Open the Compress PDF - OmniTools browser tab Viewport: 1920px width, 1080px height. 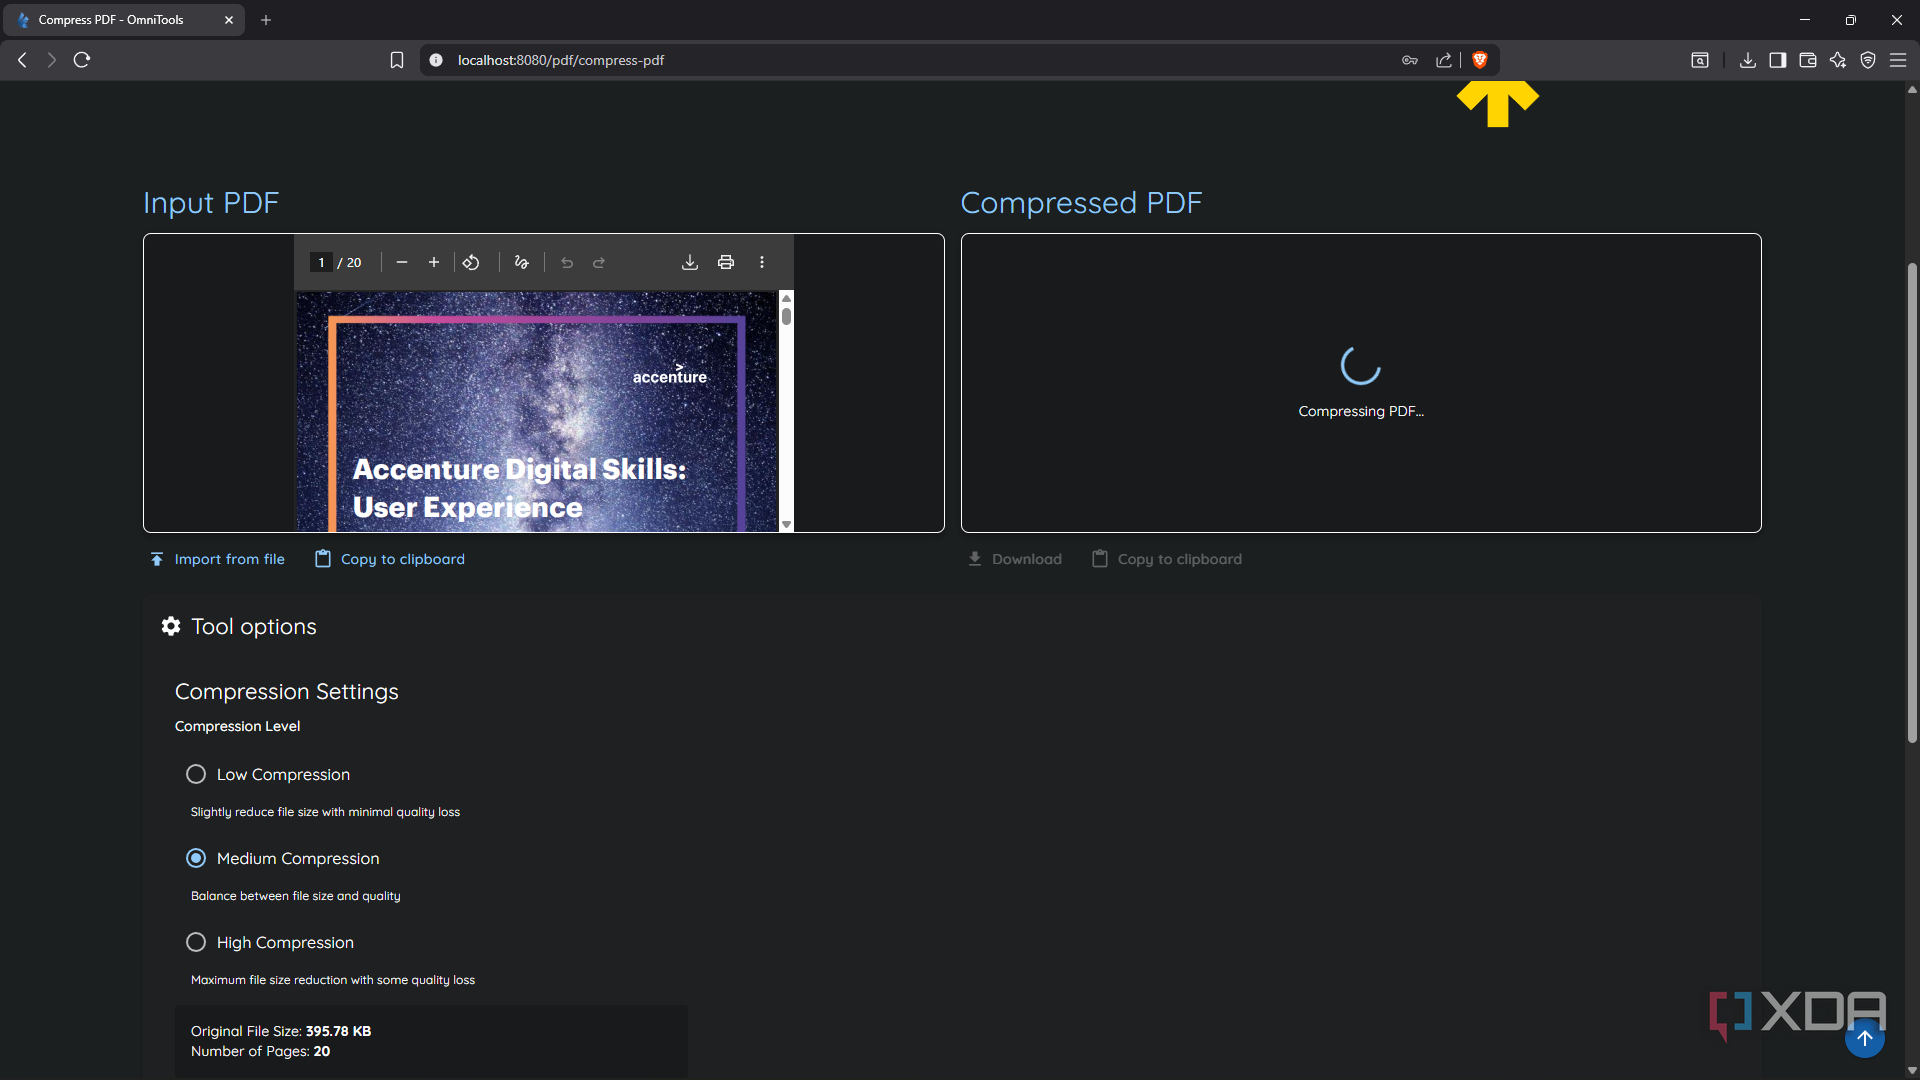124,20
